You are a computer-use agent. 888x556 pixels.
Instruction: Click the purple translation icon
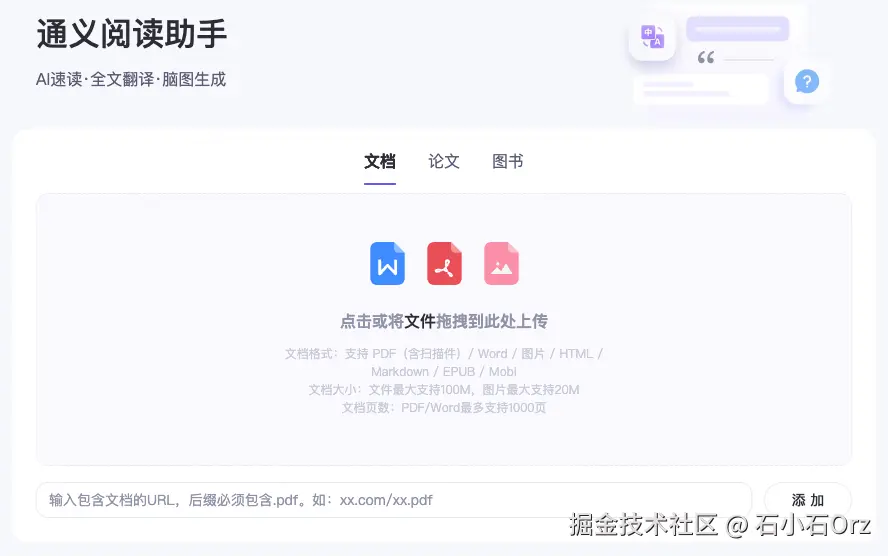click(652, 37)
